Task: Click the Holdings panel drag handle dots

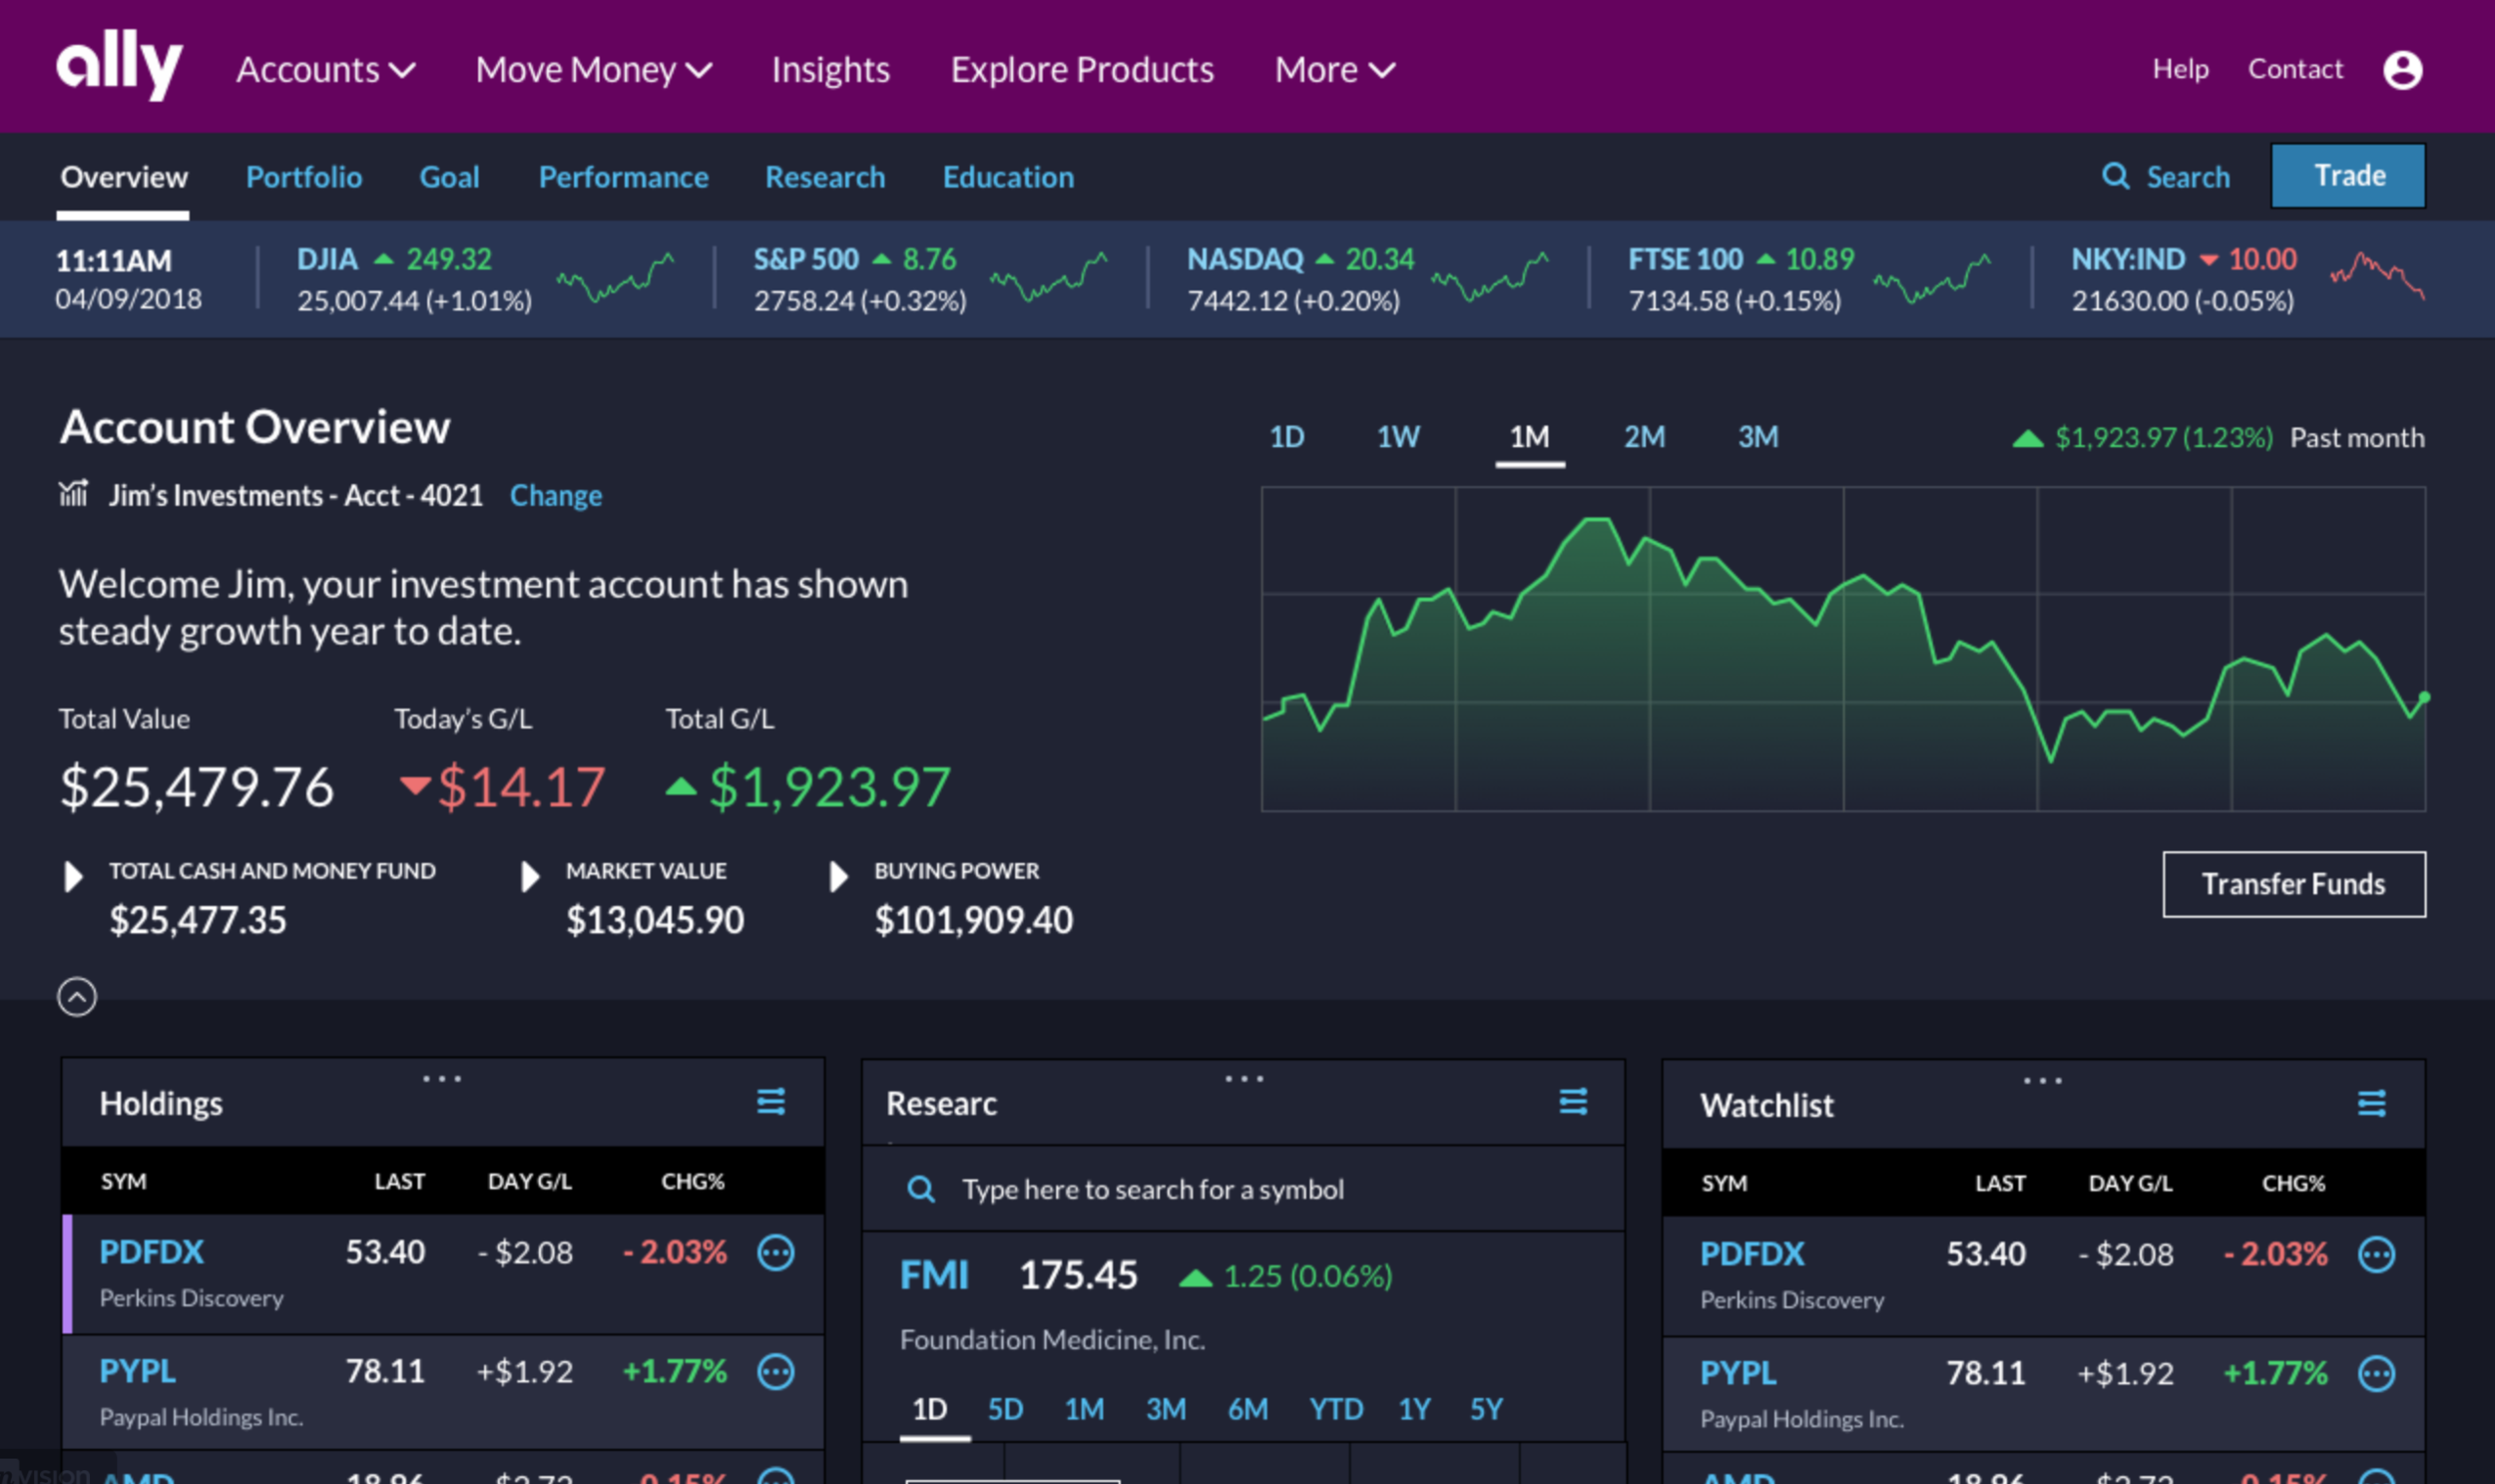Action: pyautogui.click(x=441, y=1079)
